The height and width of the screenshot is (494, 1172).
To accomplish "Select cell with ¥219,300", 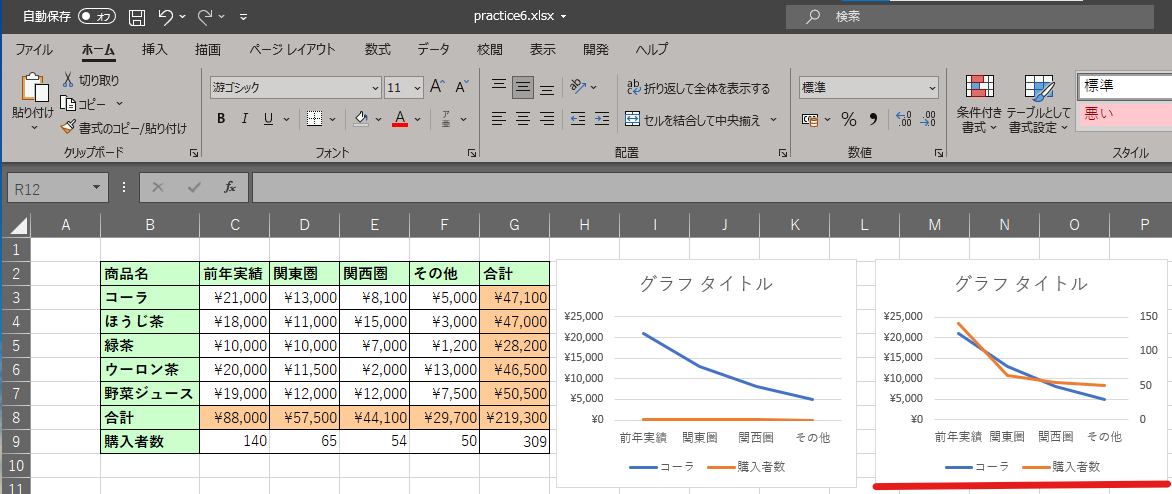I will coord(514,417).
